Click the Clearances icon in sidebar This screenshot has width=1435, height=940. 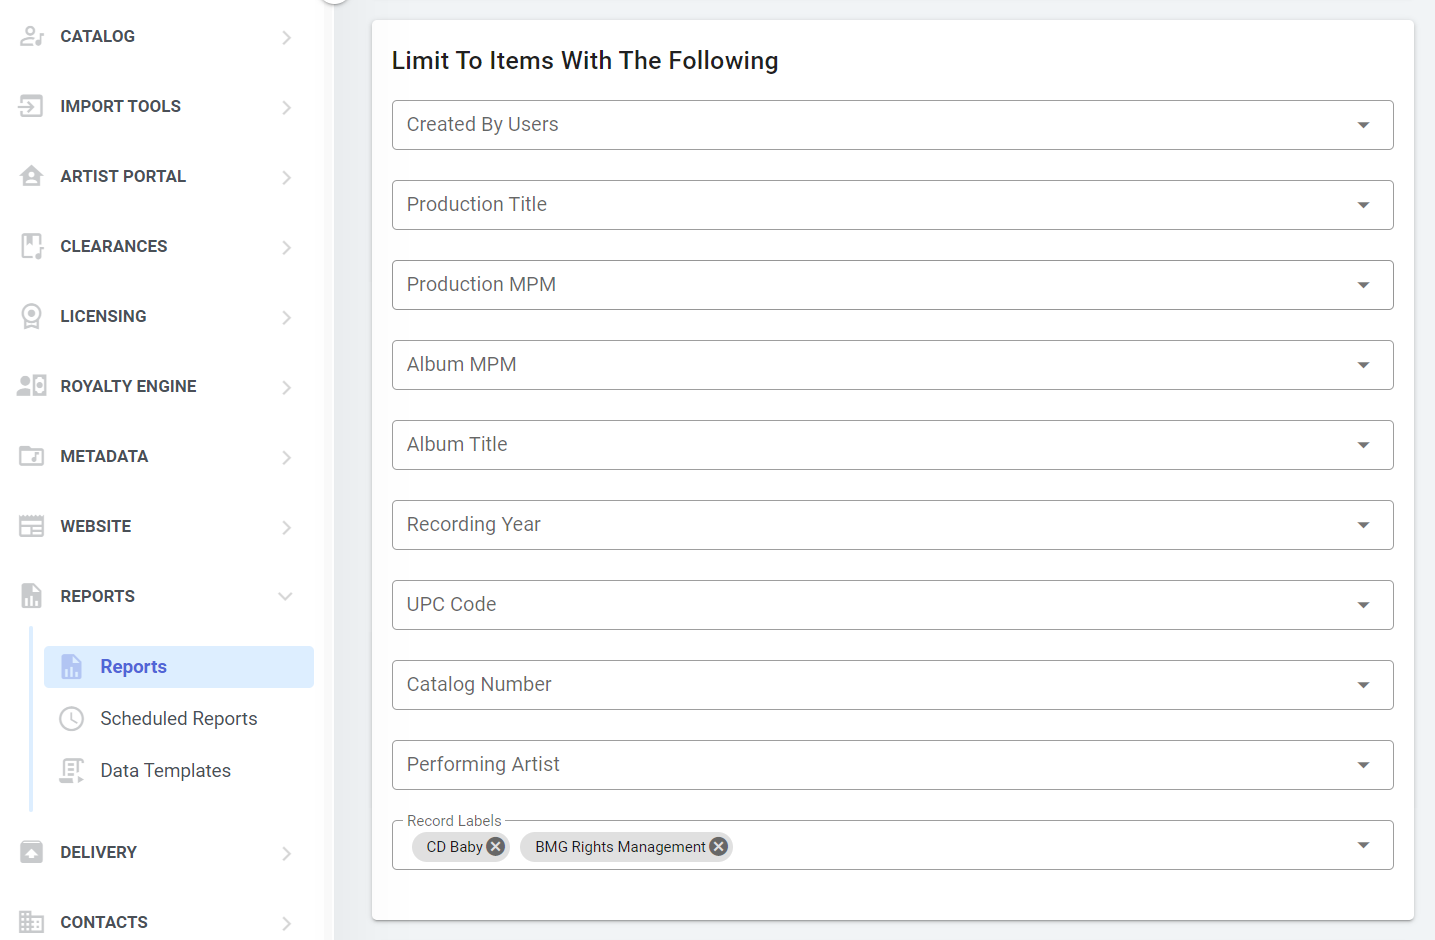pyautogui.click(x=32, y=246)
